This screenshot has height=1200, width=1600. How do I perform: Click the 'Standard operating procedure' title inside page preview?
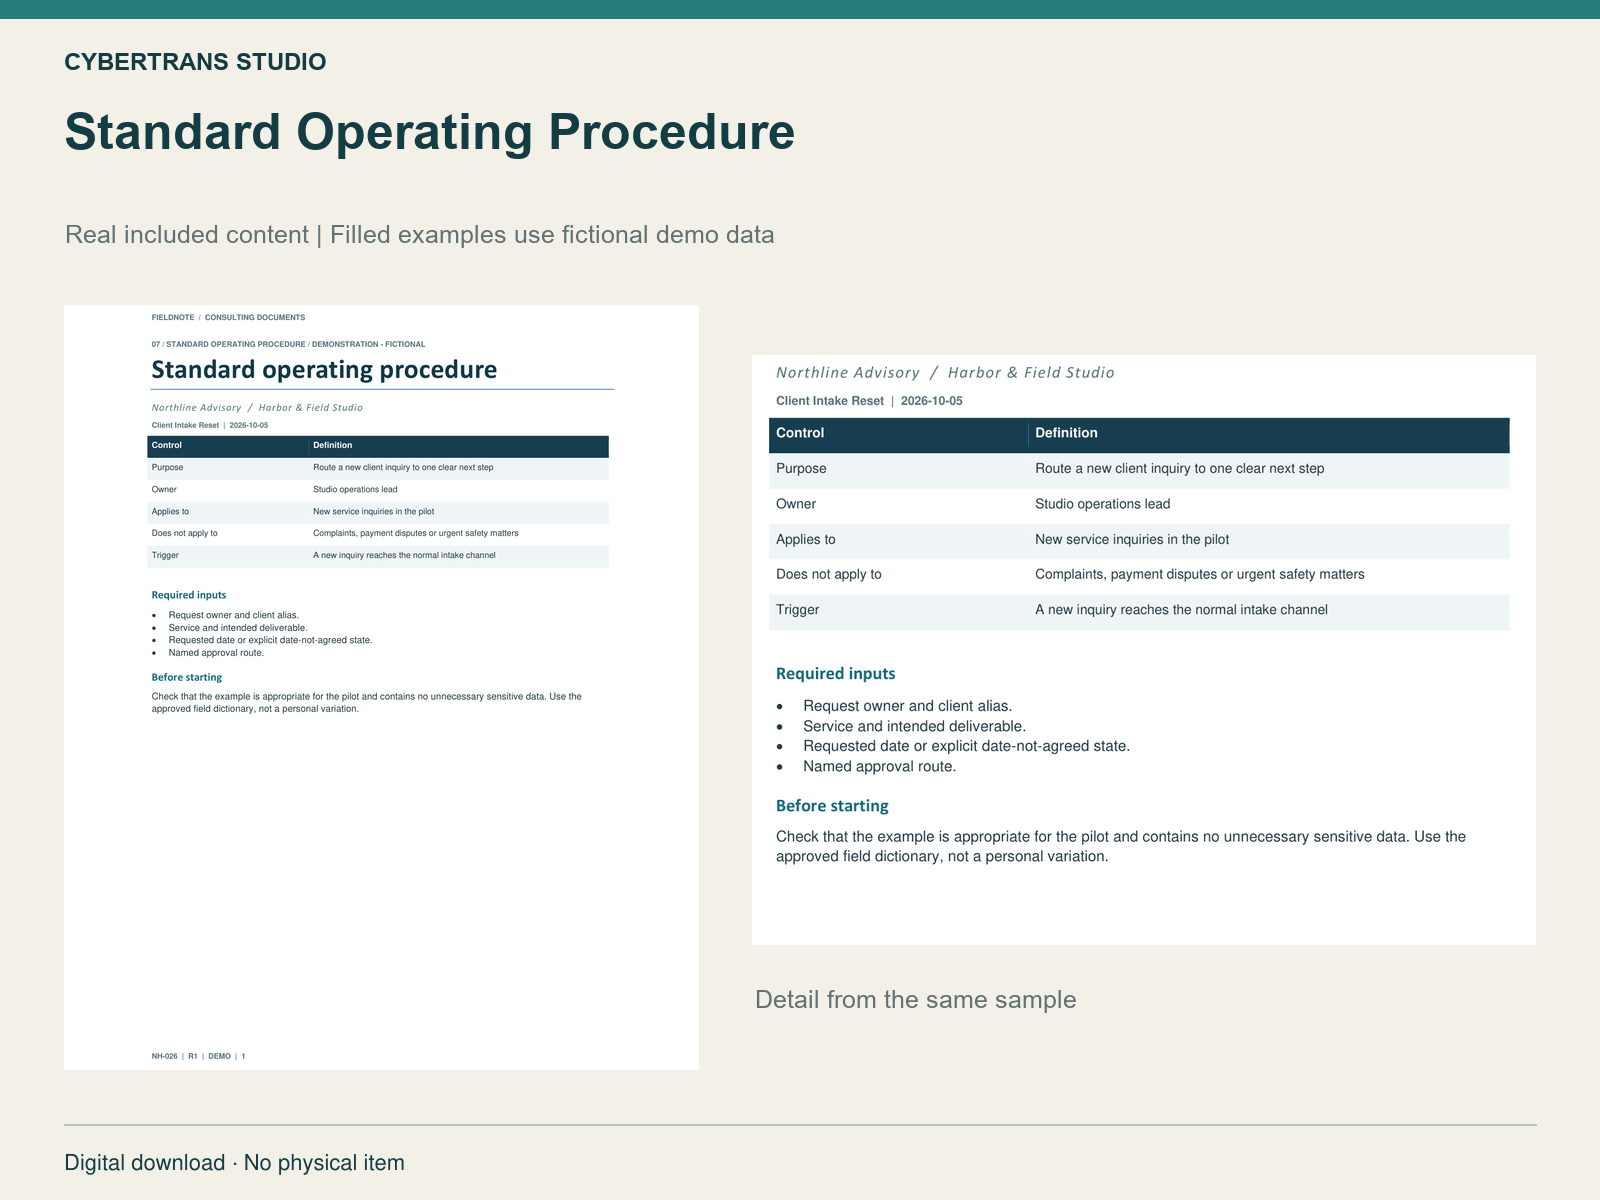324,370
